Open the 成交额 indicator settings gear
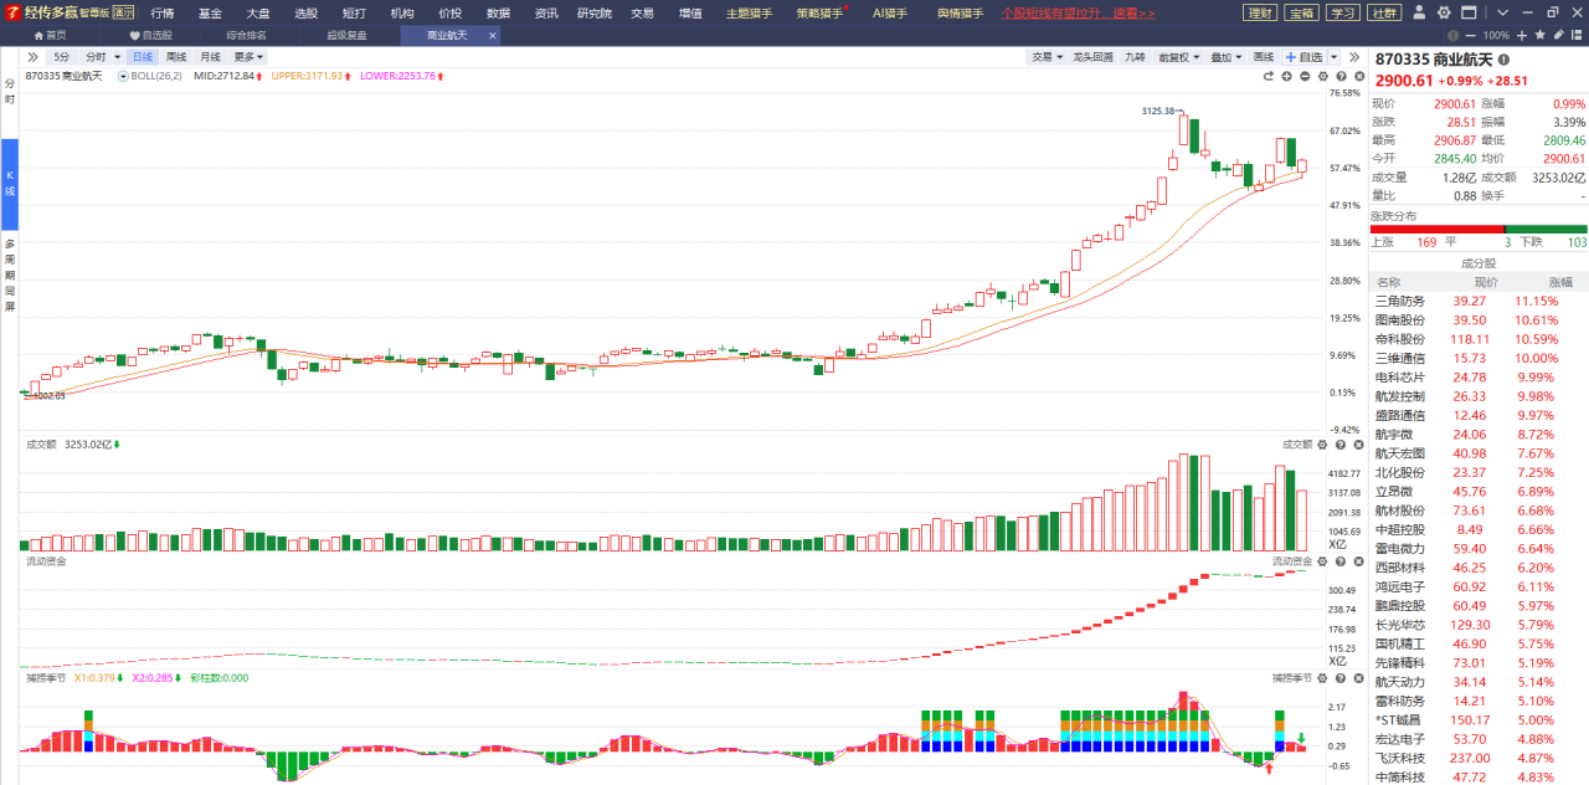1589x785 pixels. pos(1322,445)
